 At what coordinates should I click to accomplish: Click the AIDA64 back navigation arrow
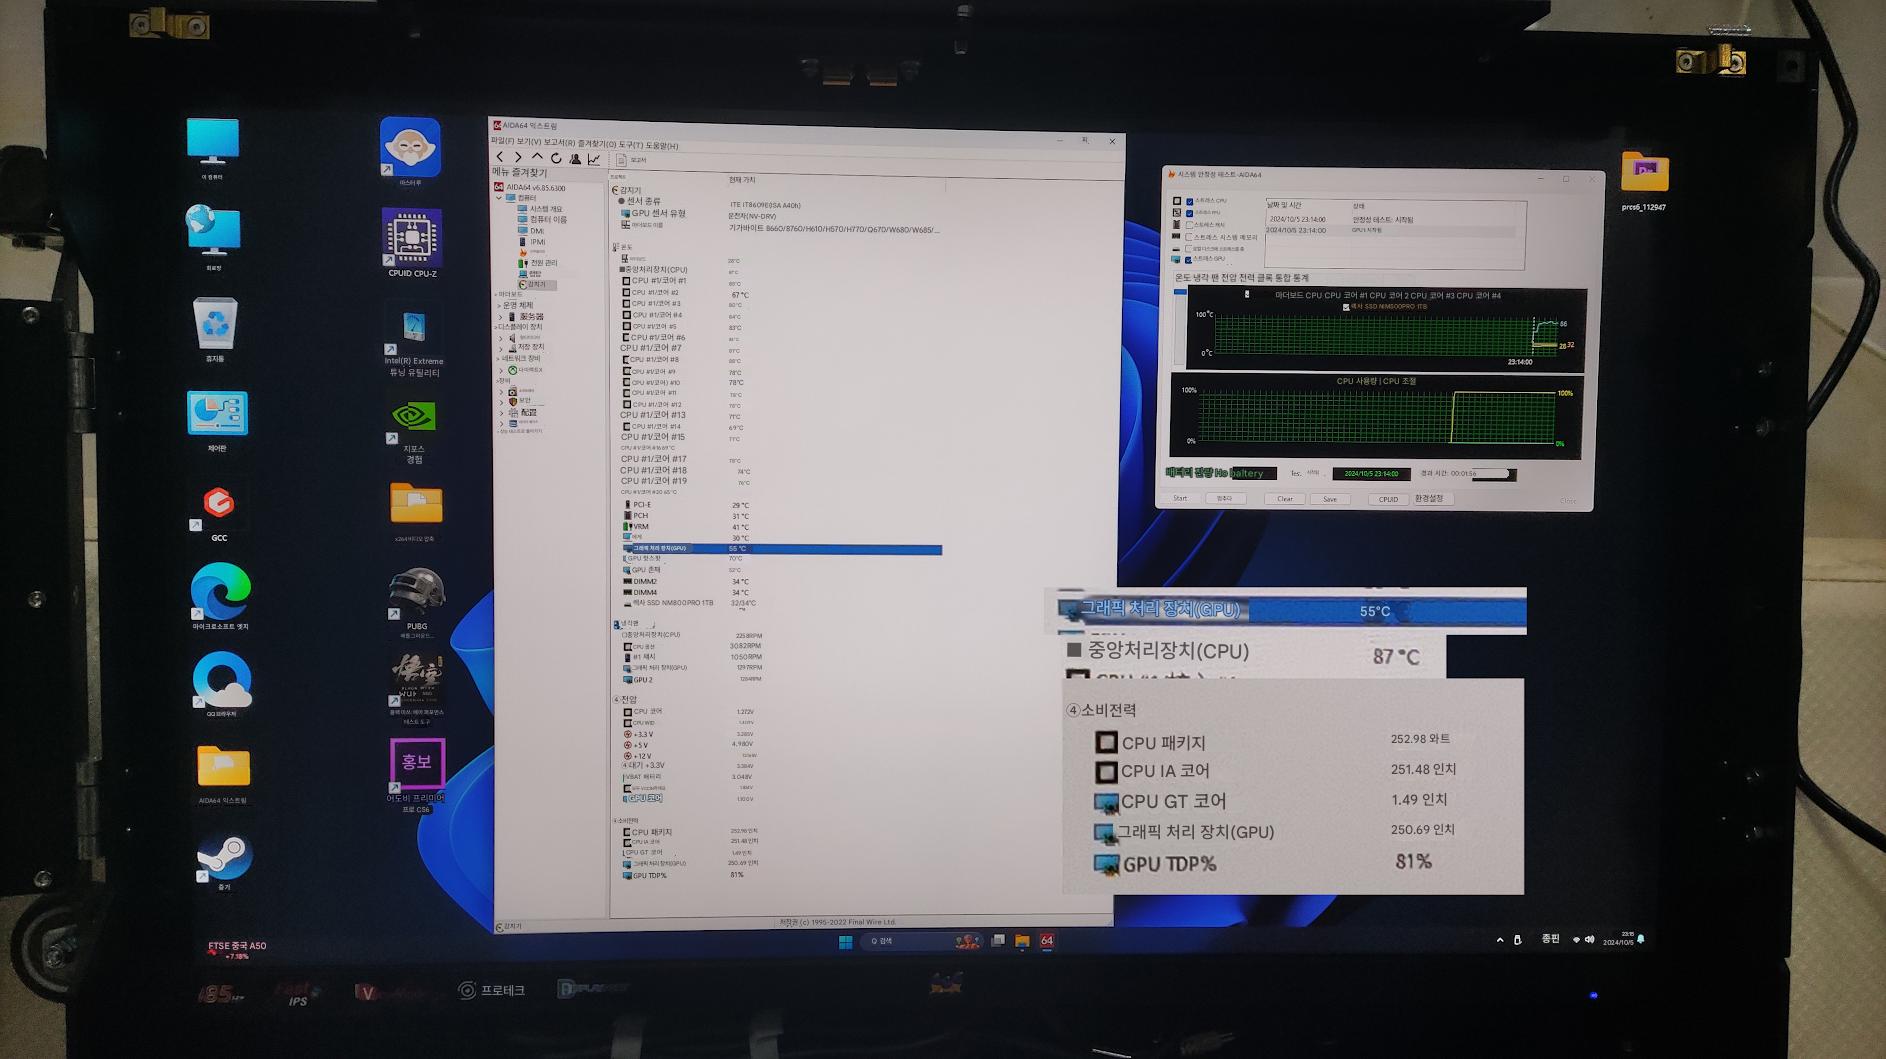coord(500,158)
